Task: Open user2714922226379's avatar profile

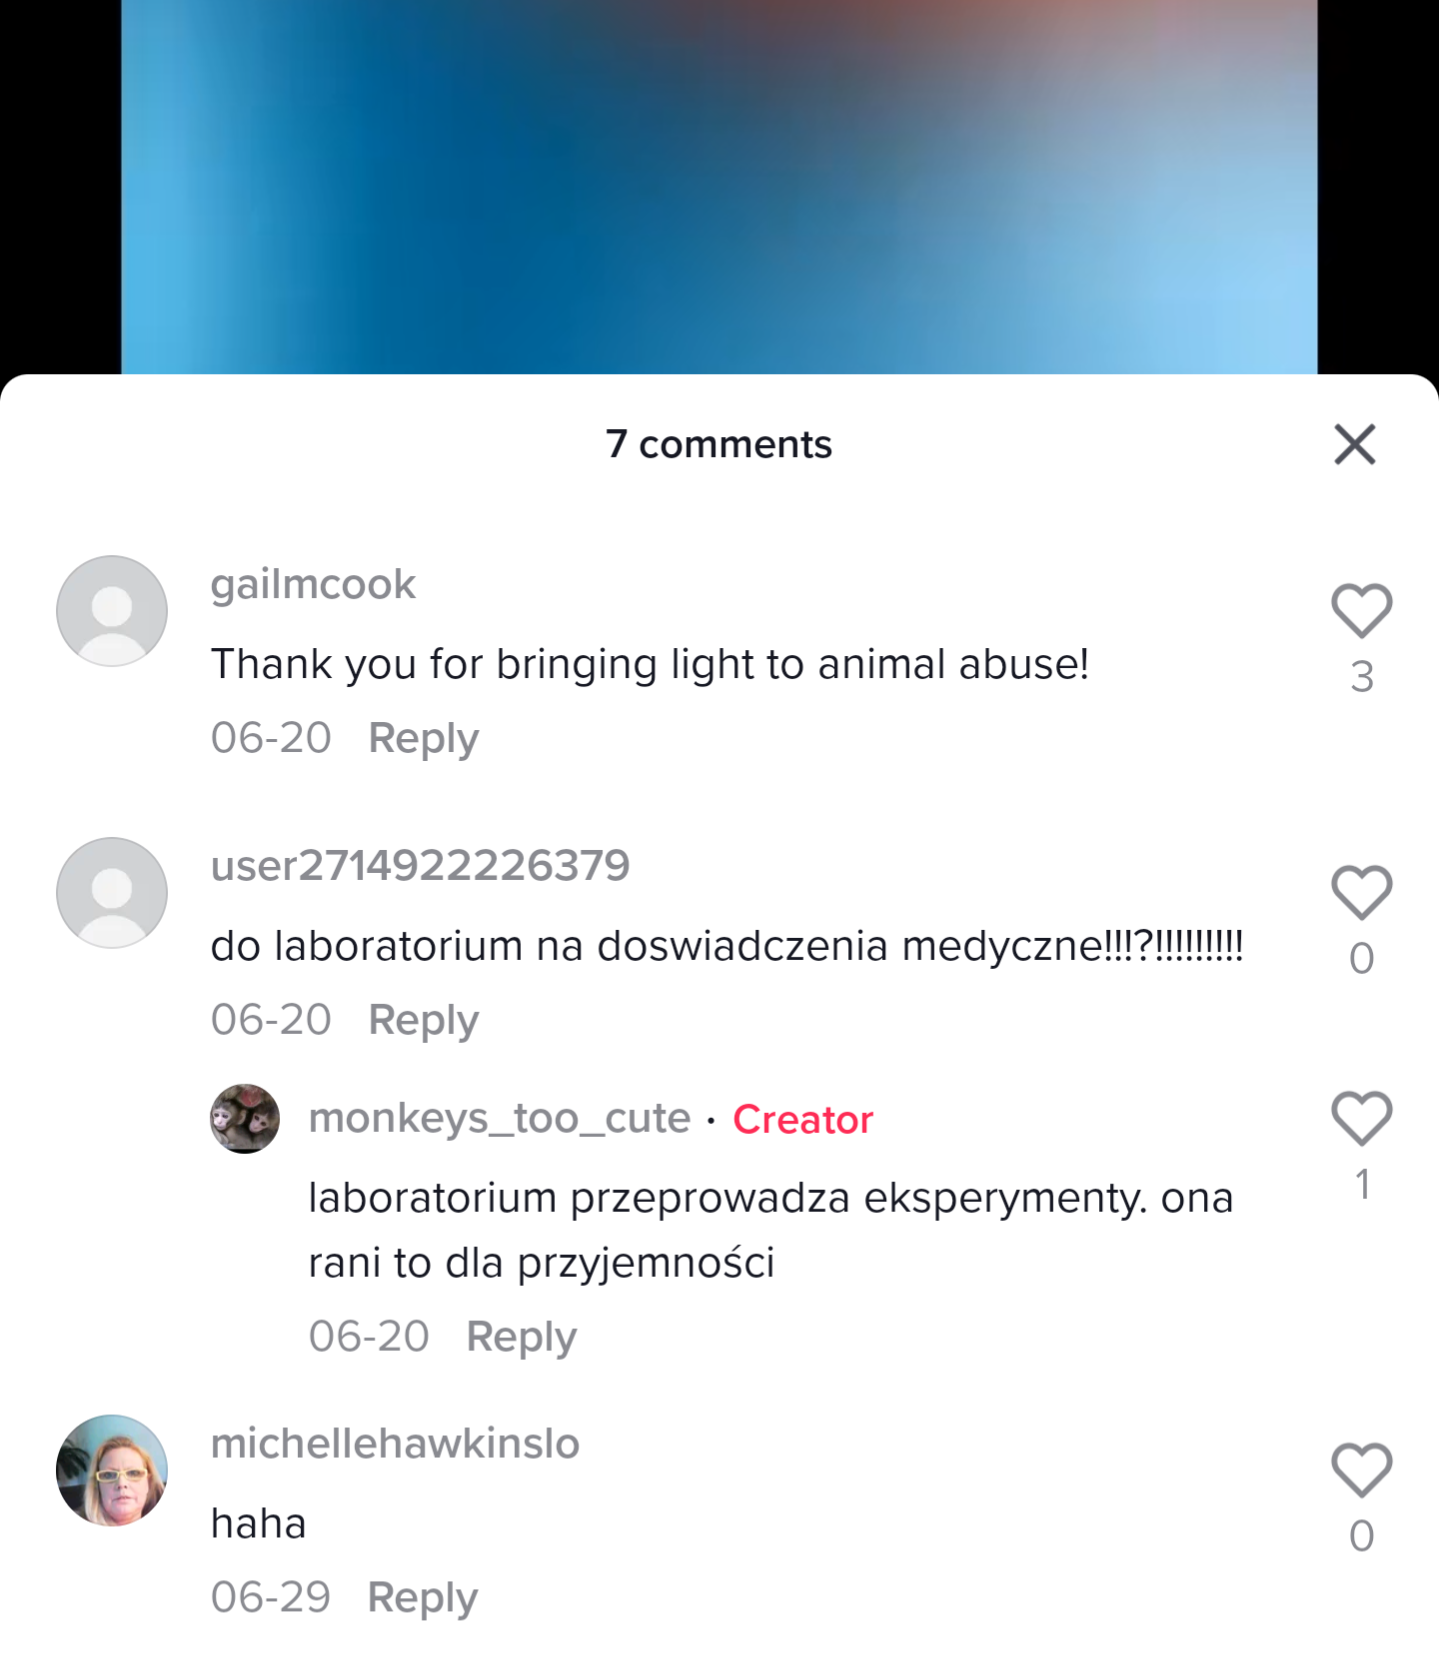Action: tap(112, 893)
